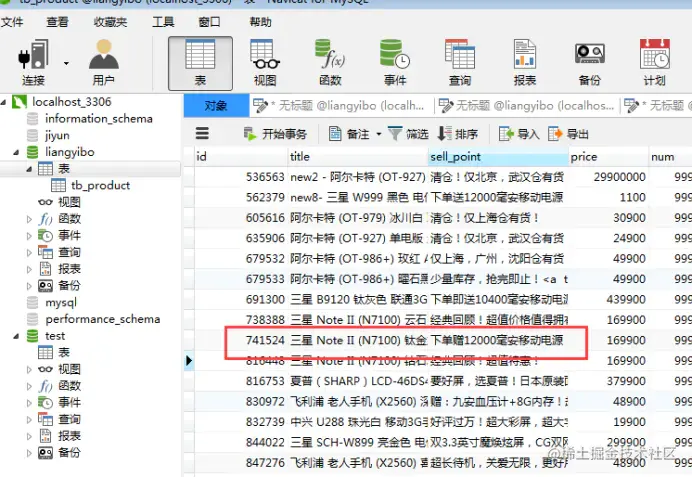Screen dimensions: 692x477
Task: Expand 查询 node under liangyibo
Action: (x=29, y=252)
